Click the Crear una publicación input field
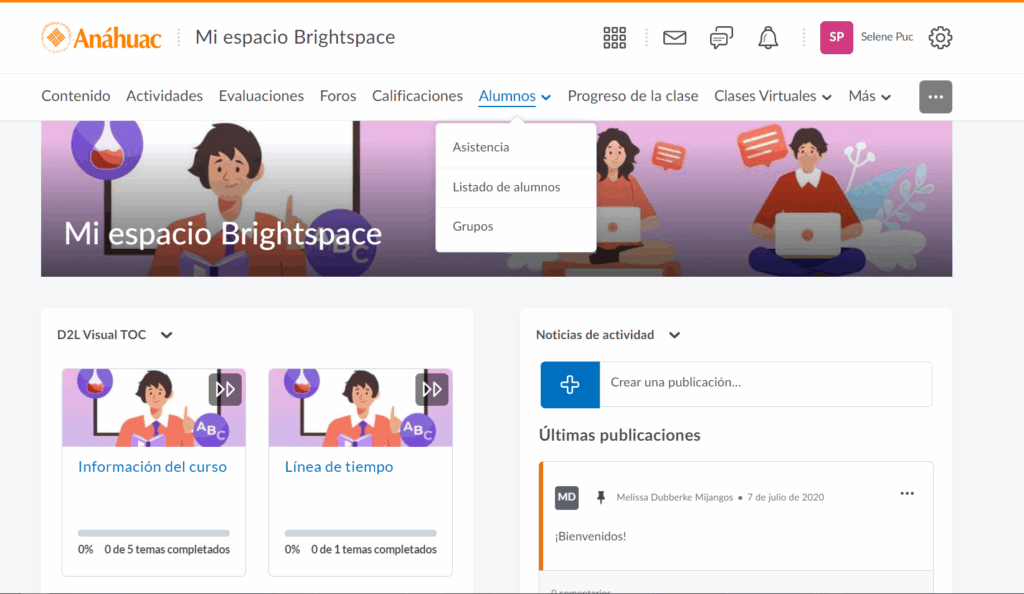 click(765, 383)
